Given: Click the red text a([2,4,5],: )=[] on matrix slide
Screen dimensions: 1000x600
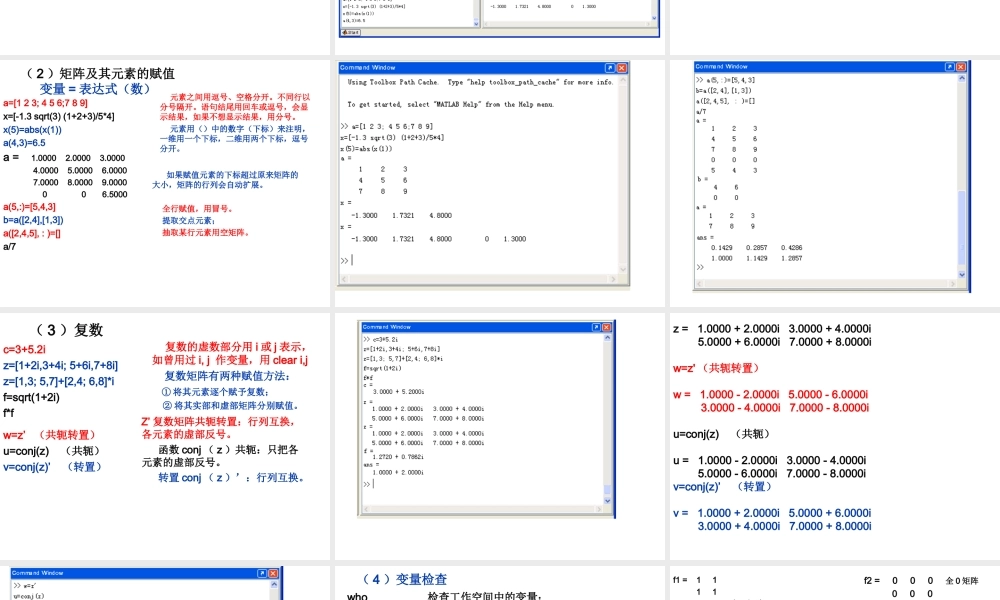Looking at the screenshot, I should click(32, 233).
